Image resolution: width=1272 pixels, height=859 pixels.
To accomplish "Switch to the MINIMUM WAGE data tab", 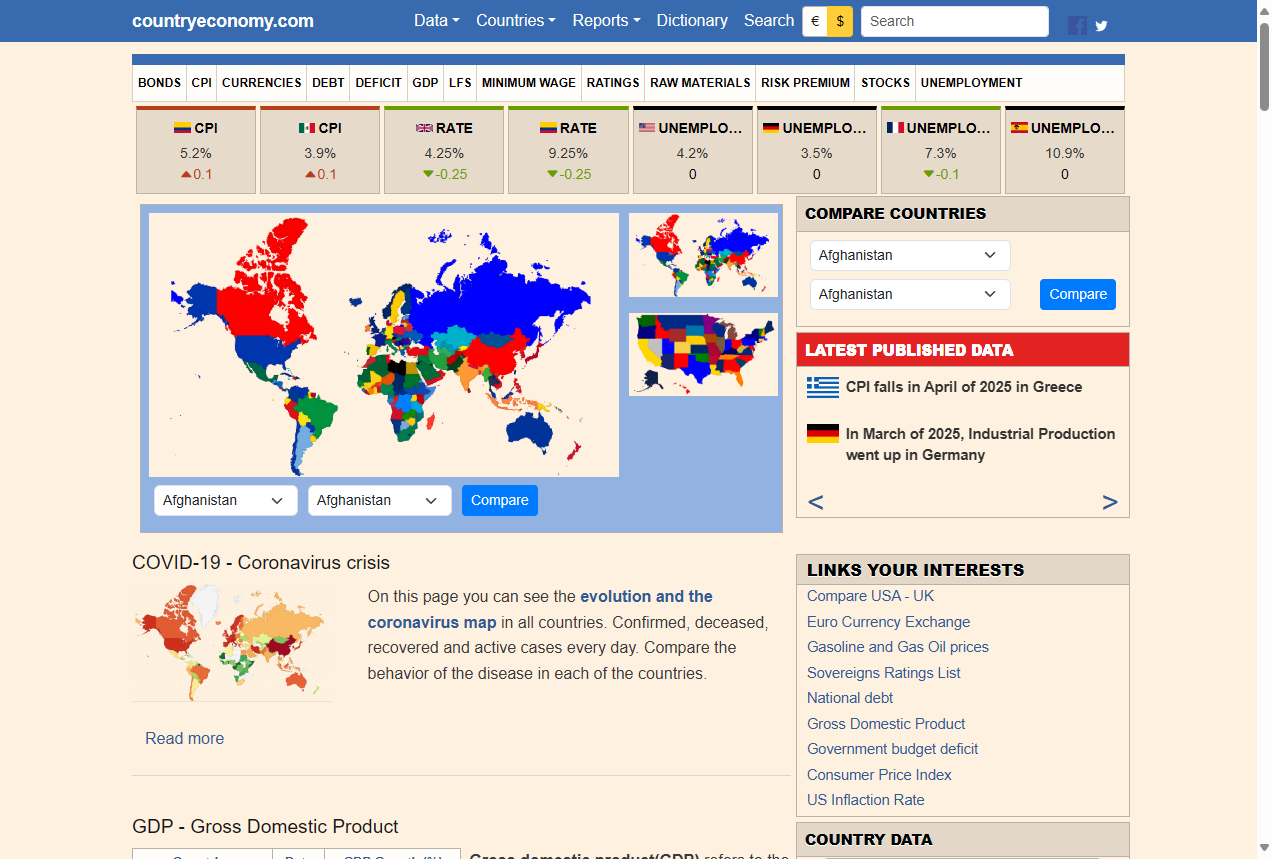I will tap(528, 83).
